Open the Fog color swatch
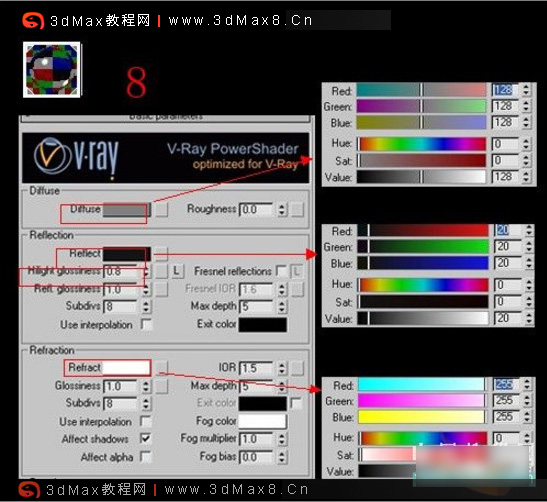547x502 pixels. 263,421
